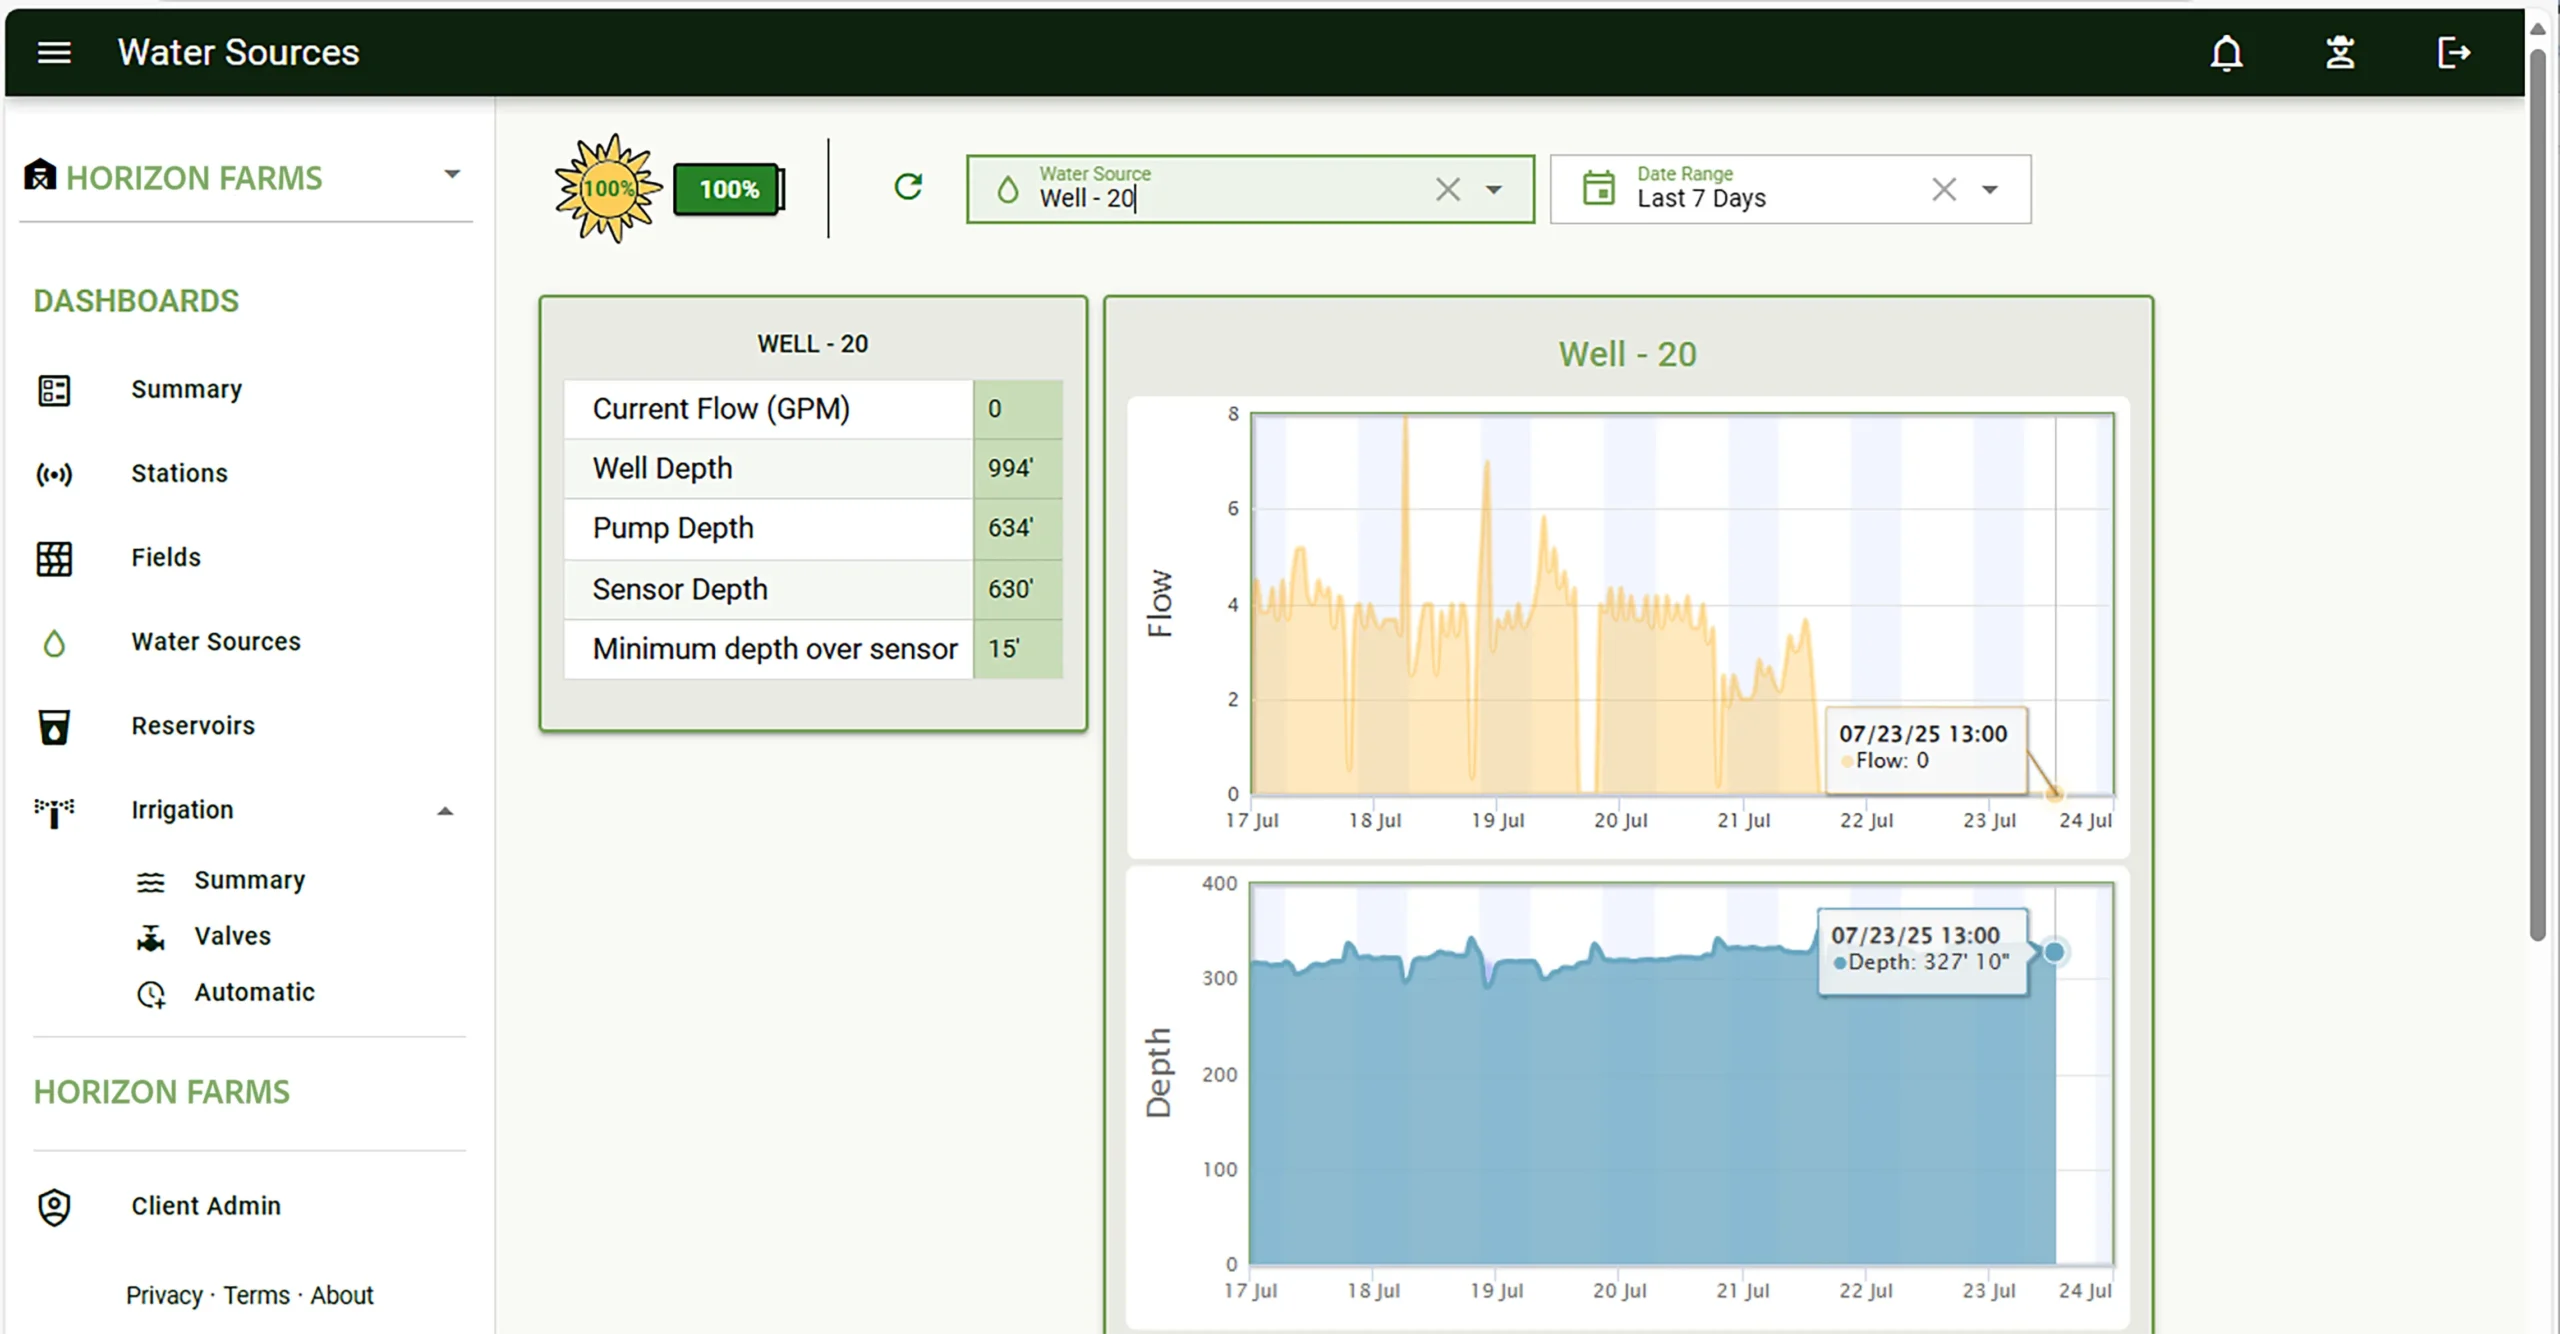Click the sun solar status icon
2560x1334 pixels.
pos(607,188)
